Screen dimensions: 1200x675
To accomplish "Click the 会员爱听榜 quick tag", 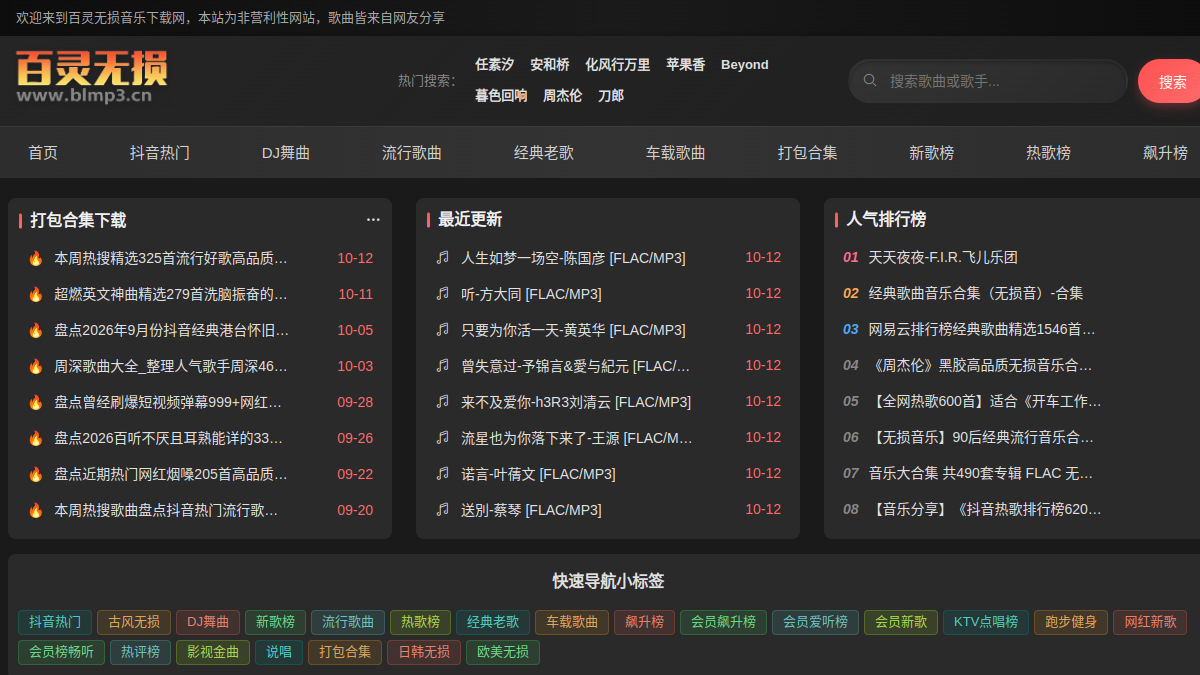I will pyautogui.click(x=815, y=622).
